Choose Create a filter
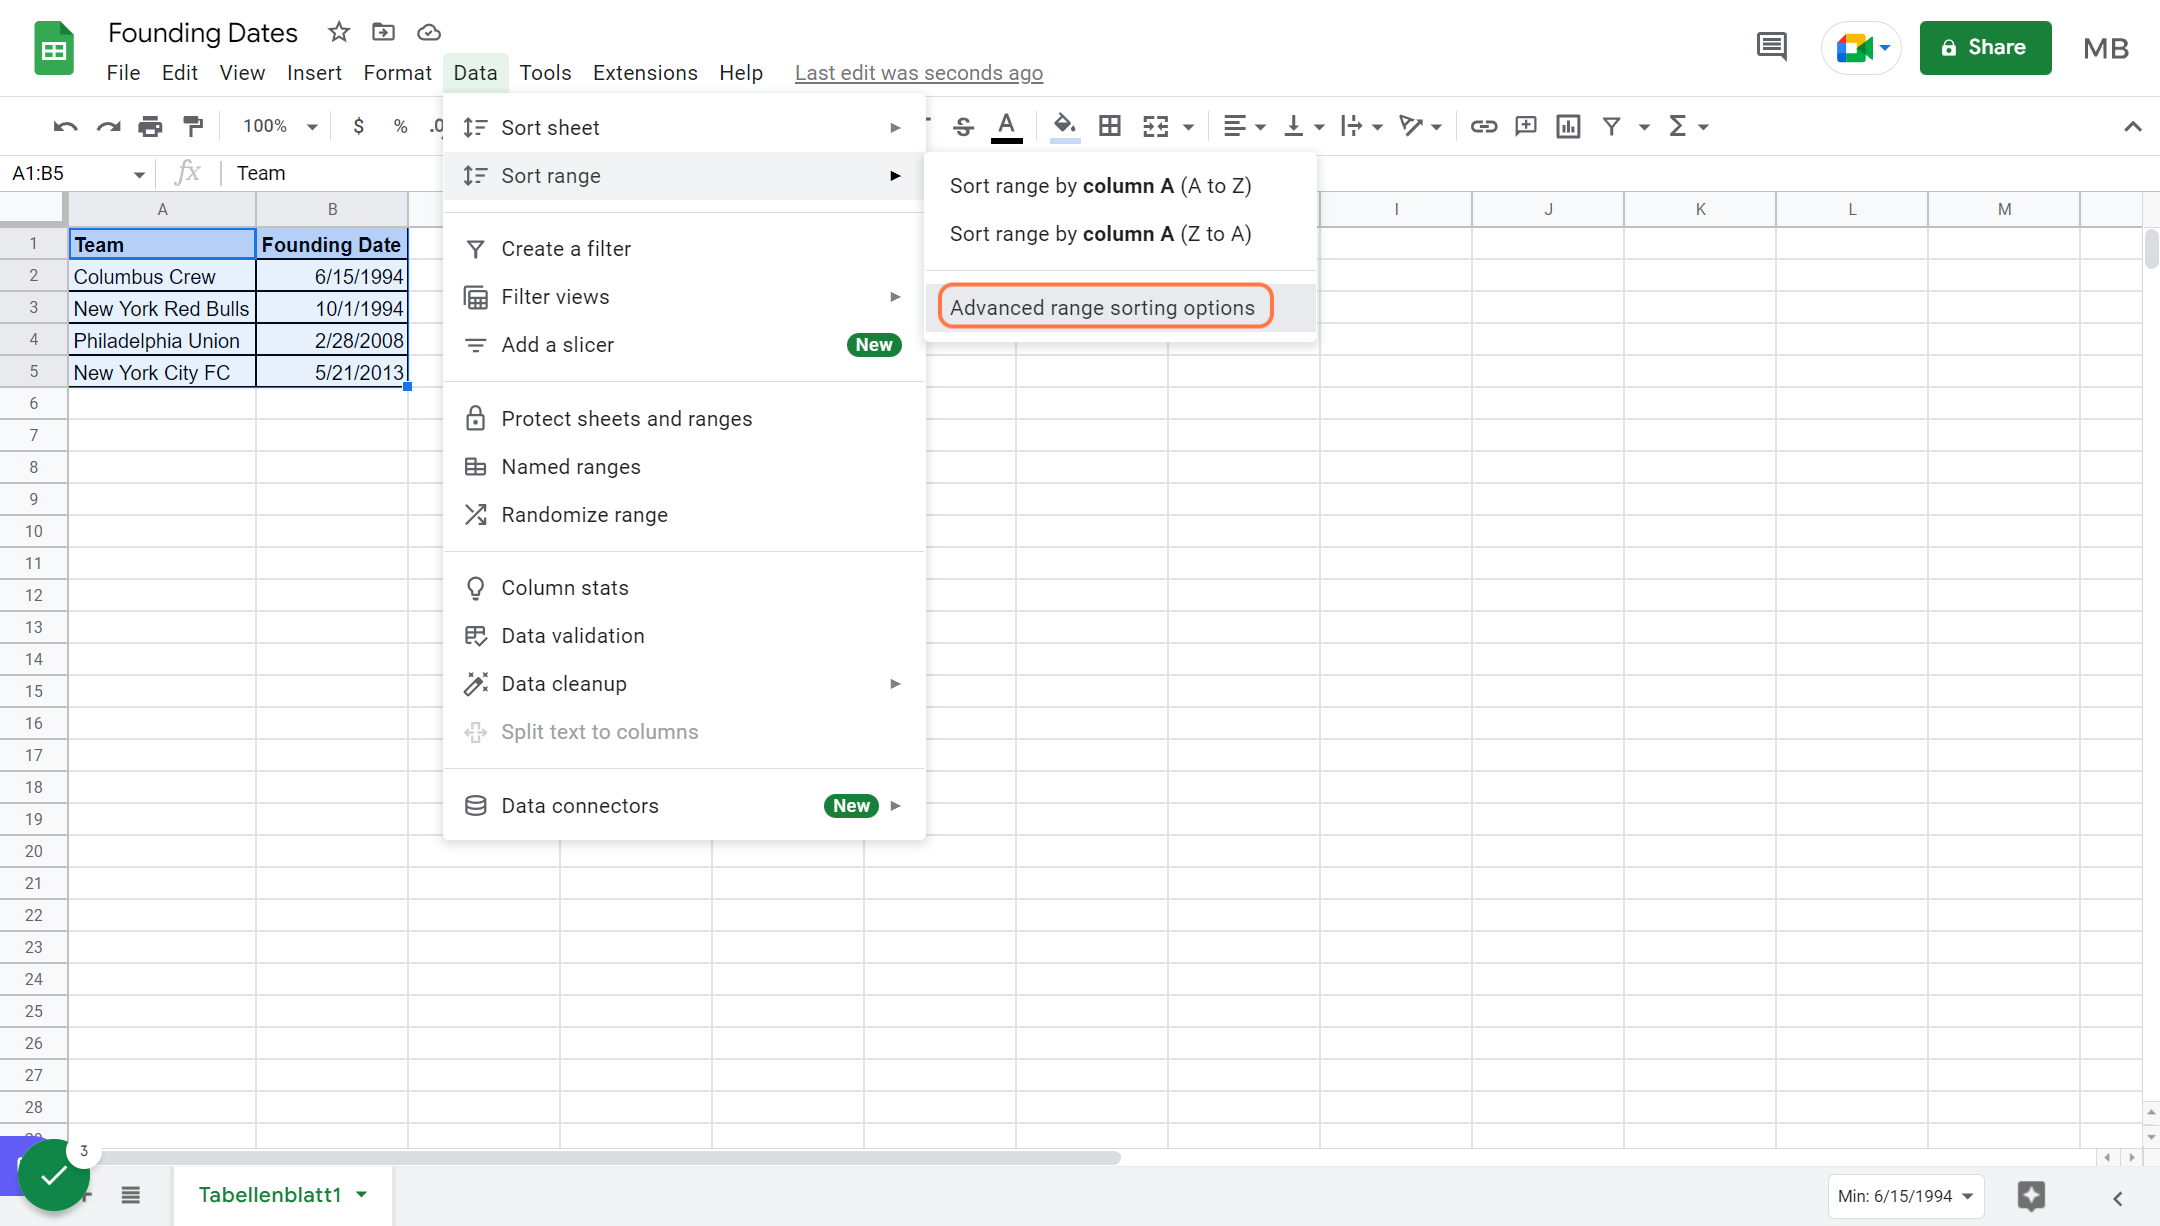This screenshot has width=2160, height=1226. click(x=684, y=249)
